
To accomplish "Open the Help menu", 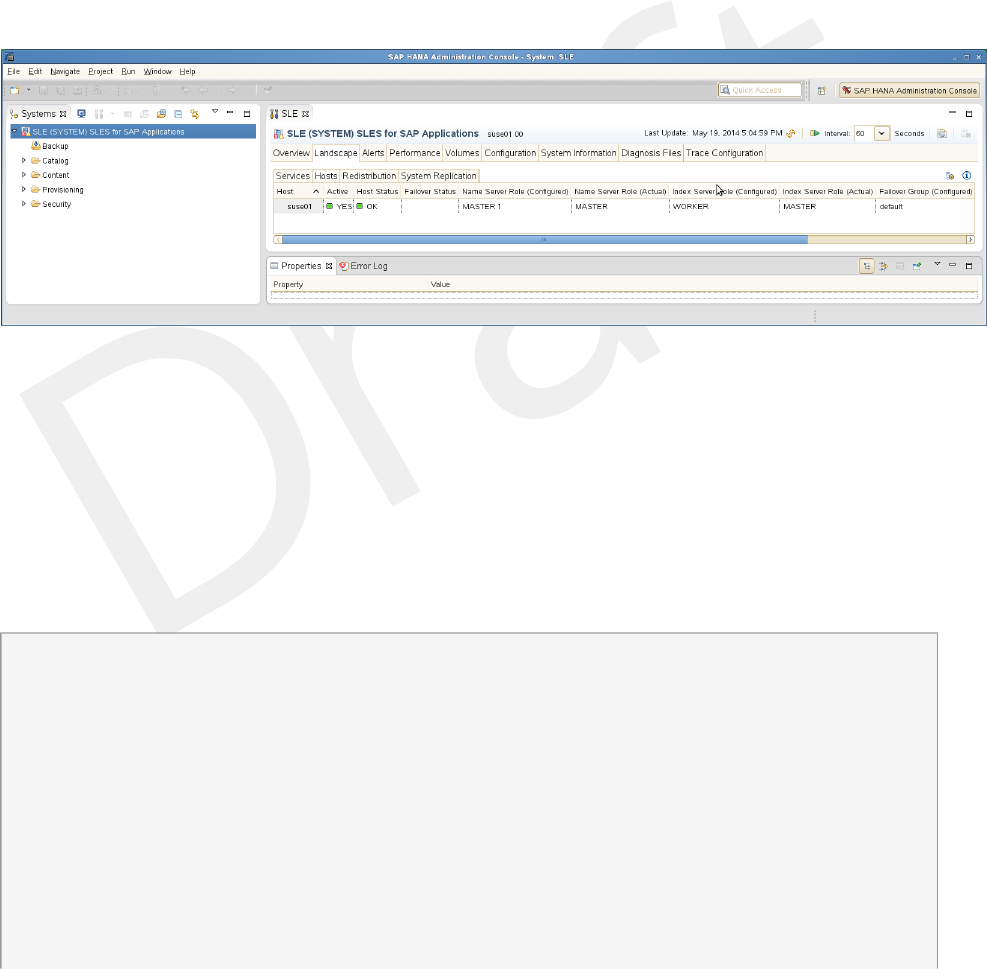I will (188, 72).
